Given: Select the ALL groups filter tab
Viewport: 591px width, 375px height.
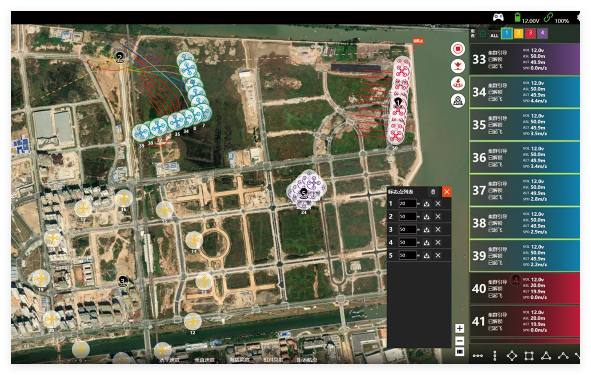Looking at the screenshot, I should click(x=494, y=35).
